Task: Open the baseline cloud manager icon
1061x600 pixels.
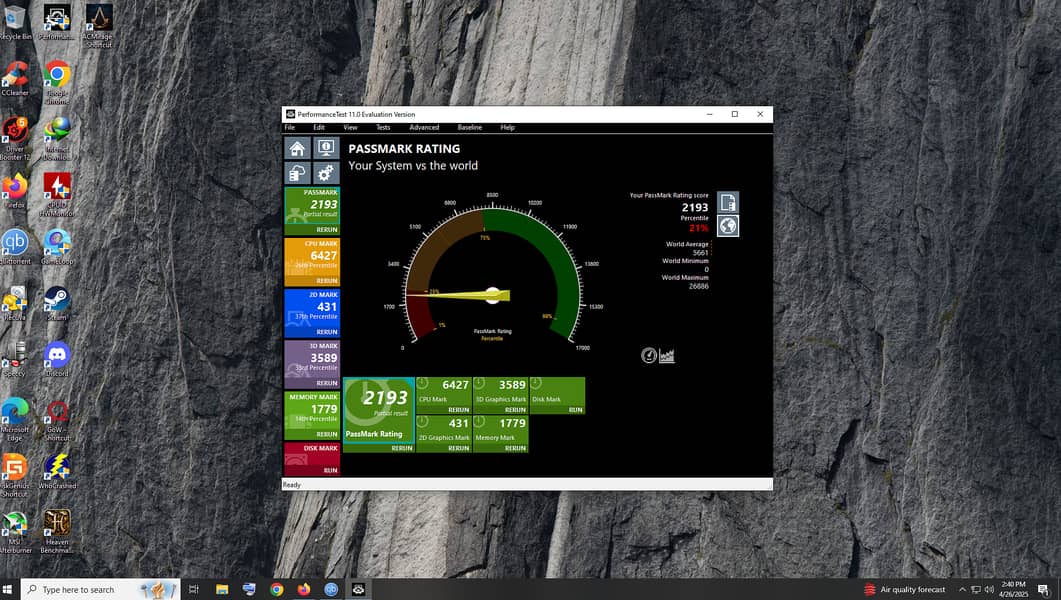Action: tap(297, 173)
